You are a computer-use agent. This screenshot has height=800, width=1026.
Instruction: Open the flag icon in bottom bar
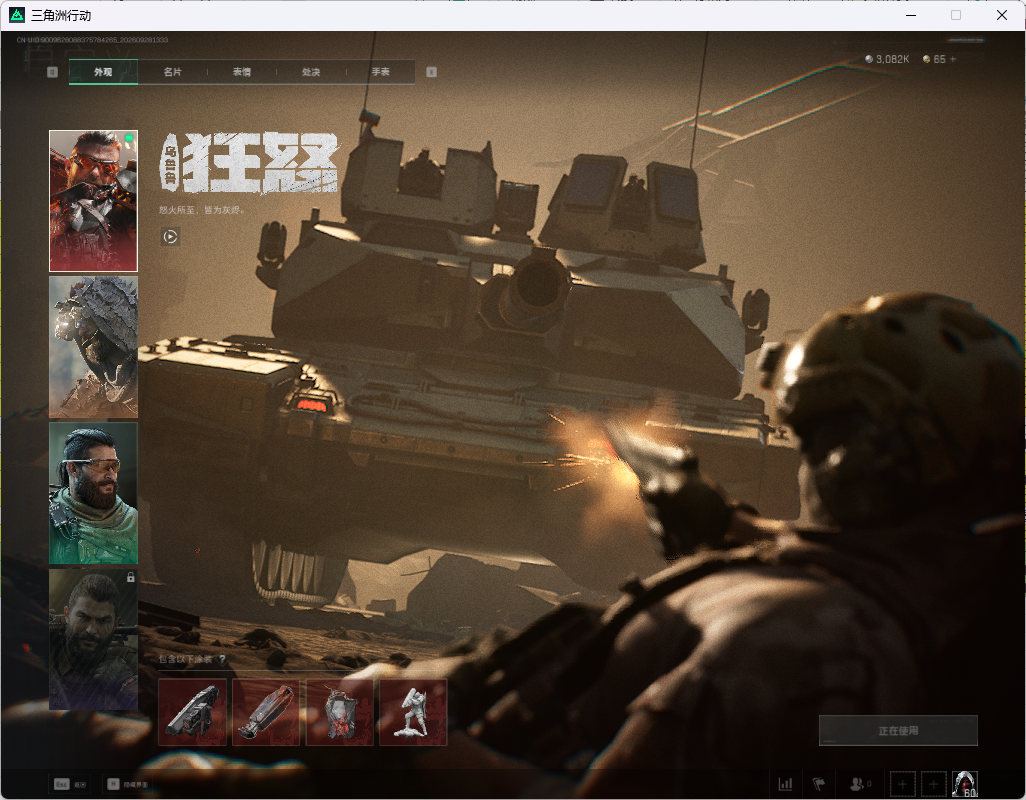(x=819, y=784)
